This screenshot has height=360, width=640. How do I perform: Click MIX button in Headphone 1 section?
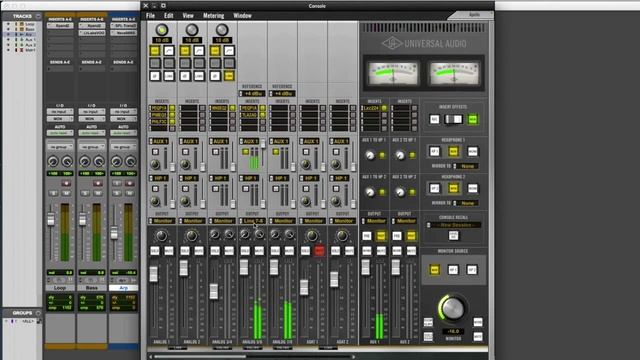tap(453, 151)
